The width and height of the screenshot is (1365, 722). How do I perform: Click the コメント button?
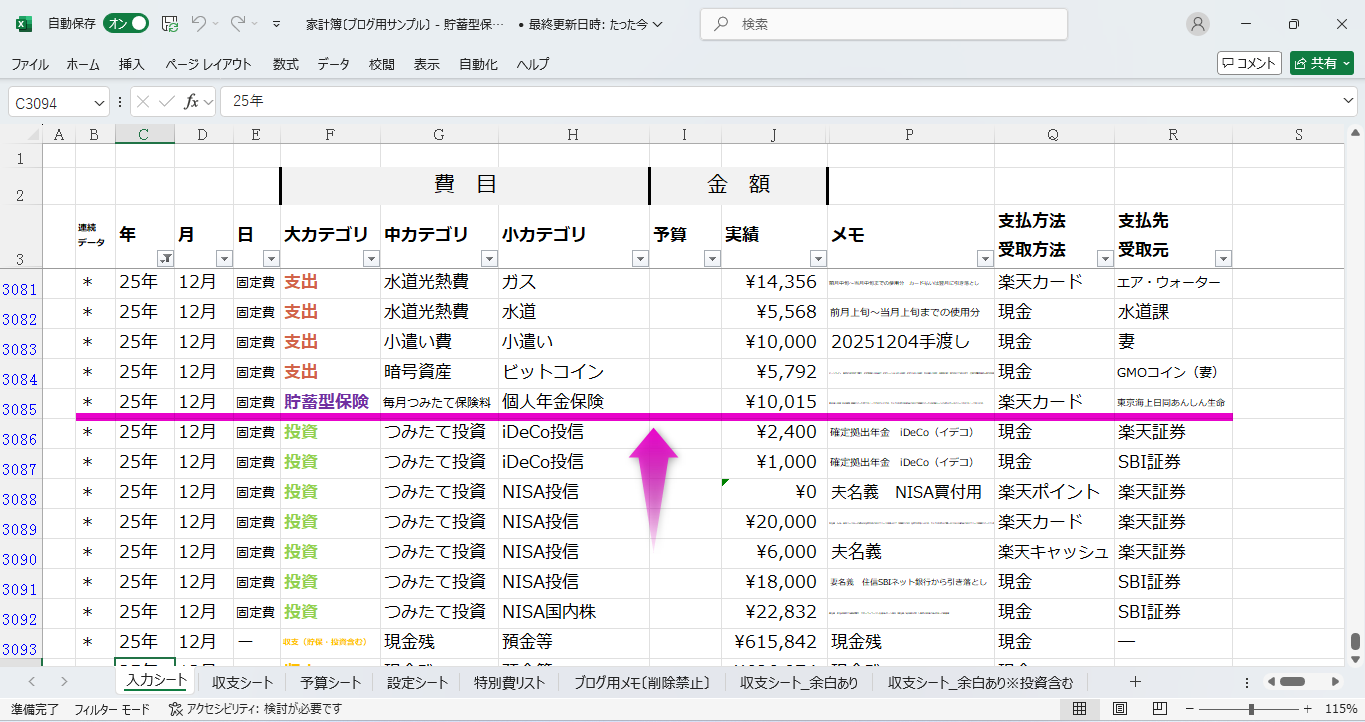1249,63
